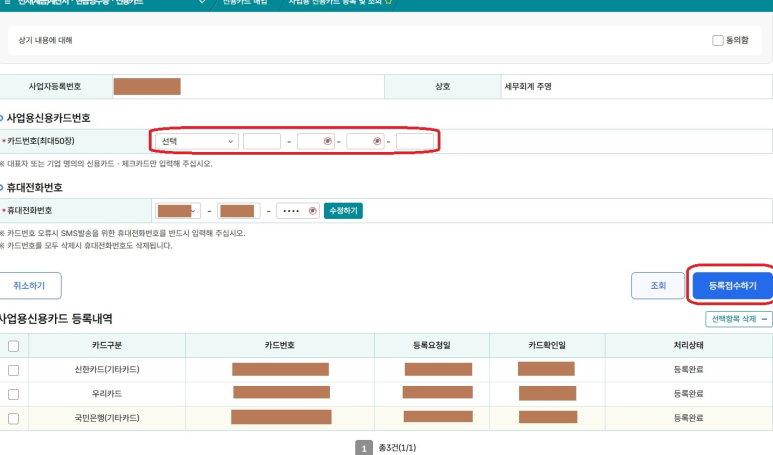Click the third card number input box
773x455 pixels.
(365, 141)
